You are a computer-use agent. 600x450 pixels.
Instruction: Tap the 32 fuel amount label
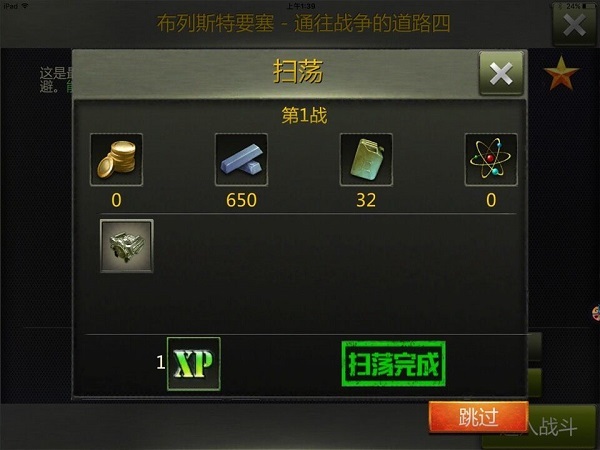pyautogui.click(x=366, y=200)
